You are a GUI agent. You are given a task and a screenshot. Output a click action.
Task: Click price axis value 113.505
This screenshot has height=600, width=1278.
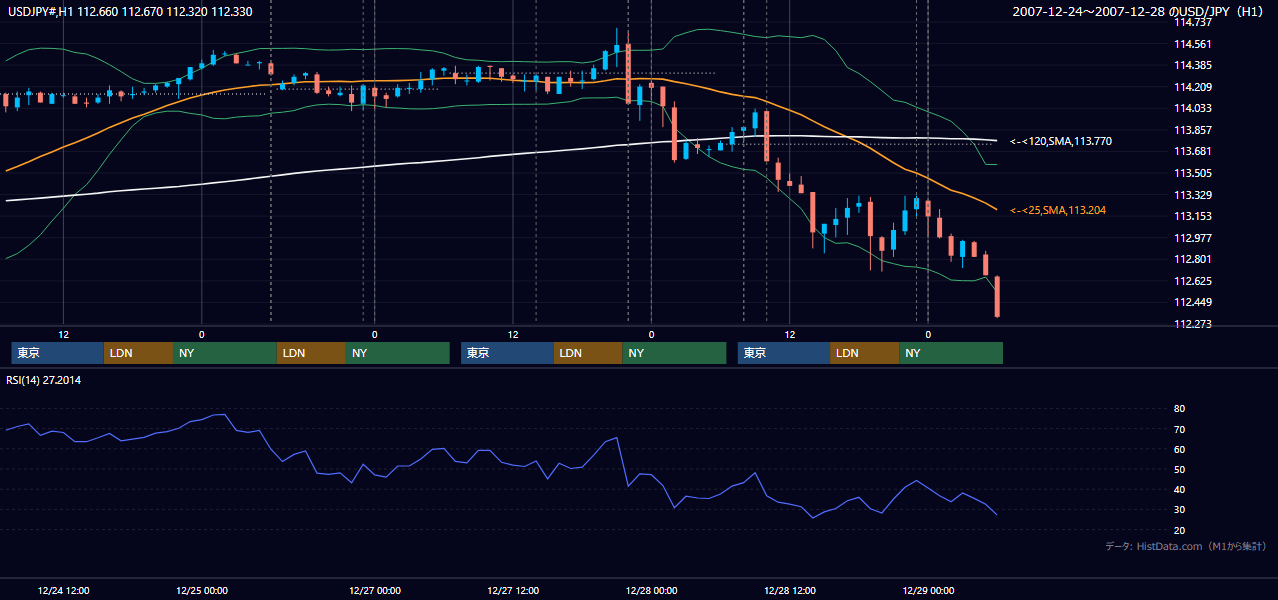tap(1193, 173)
